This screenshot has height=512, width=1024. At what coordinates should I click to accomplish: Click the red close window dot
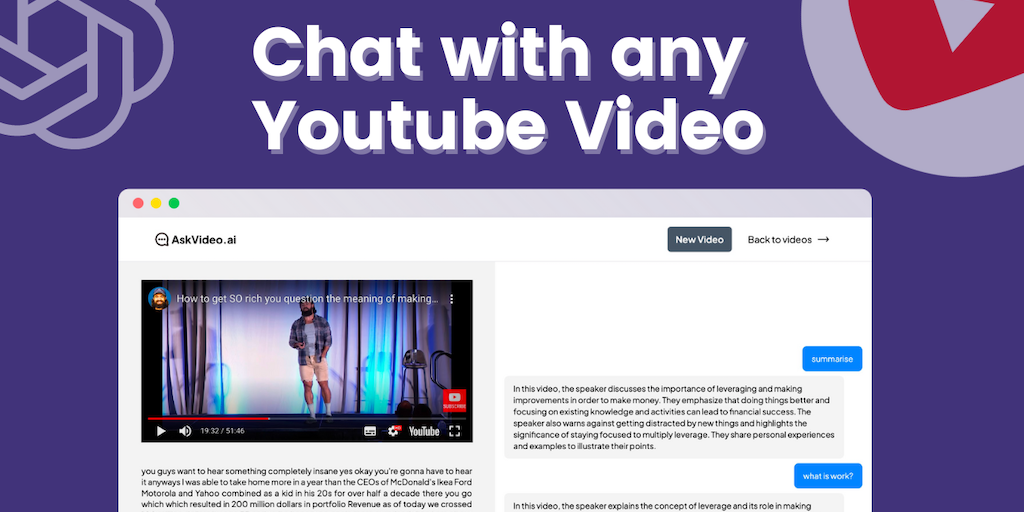tap(138, 203)
